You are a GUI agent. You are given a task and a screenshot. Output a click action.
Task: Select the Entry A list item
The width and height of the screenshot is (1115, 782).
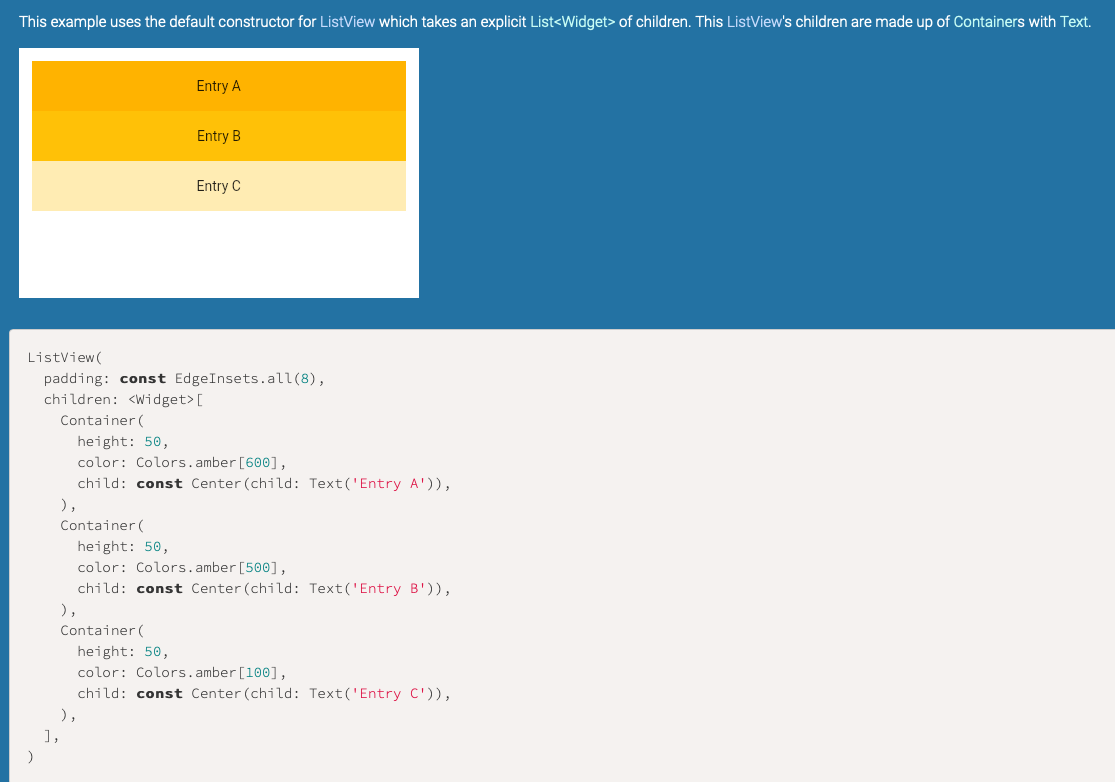[x=218, y=86]
